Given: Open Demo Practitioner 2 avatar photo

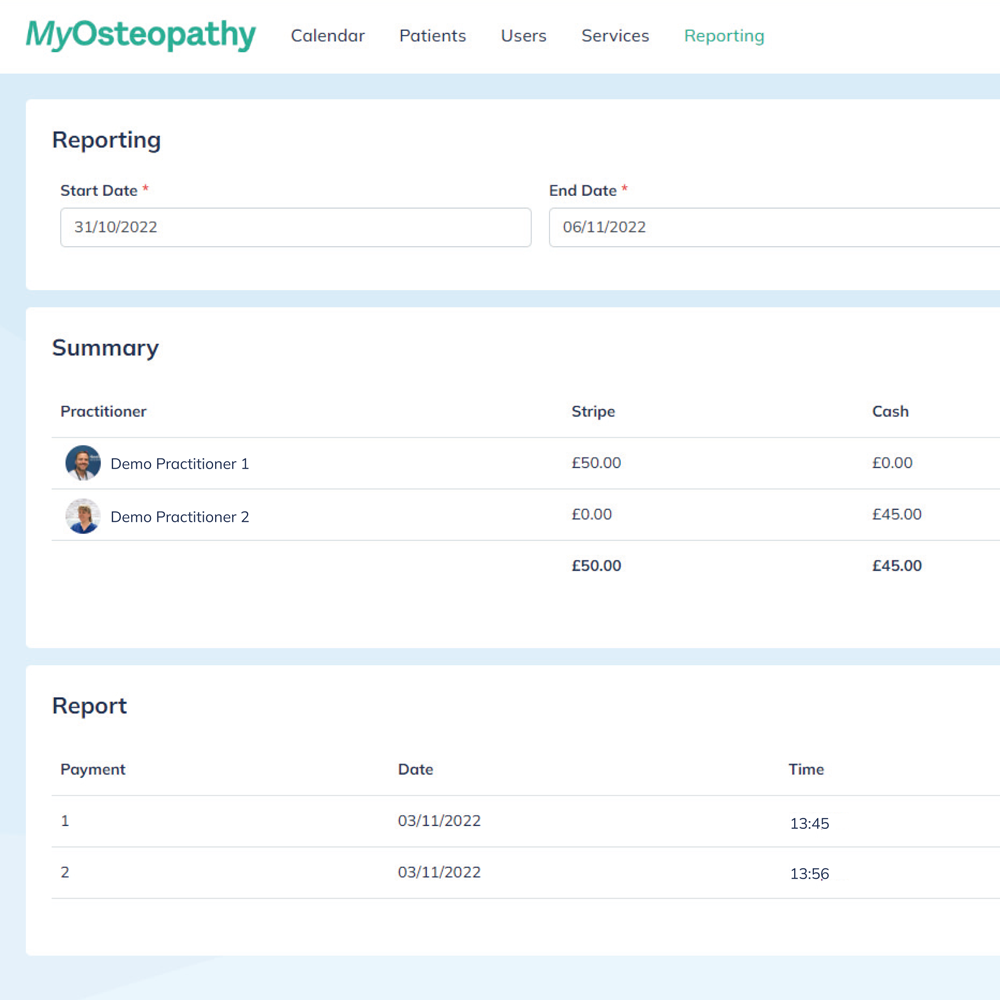Looking at the screenshot, I should click(x=83, y=516).
